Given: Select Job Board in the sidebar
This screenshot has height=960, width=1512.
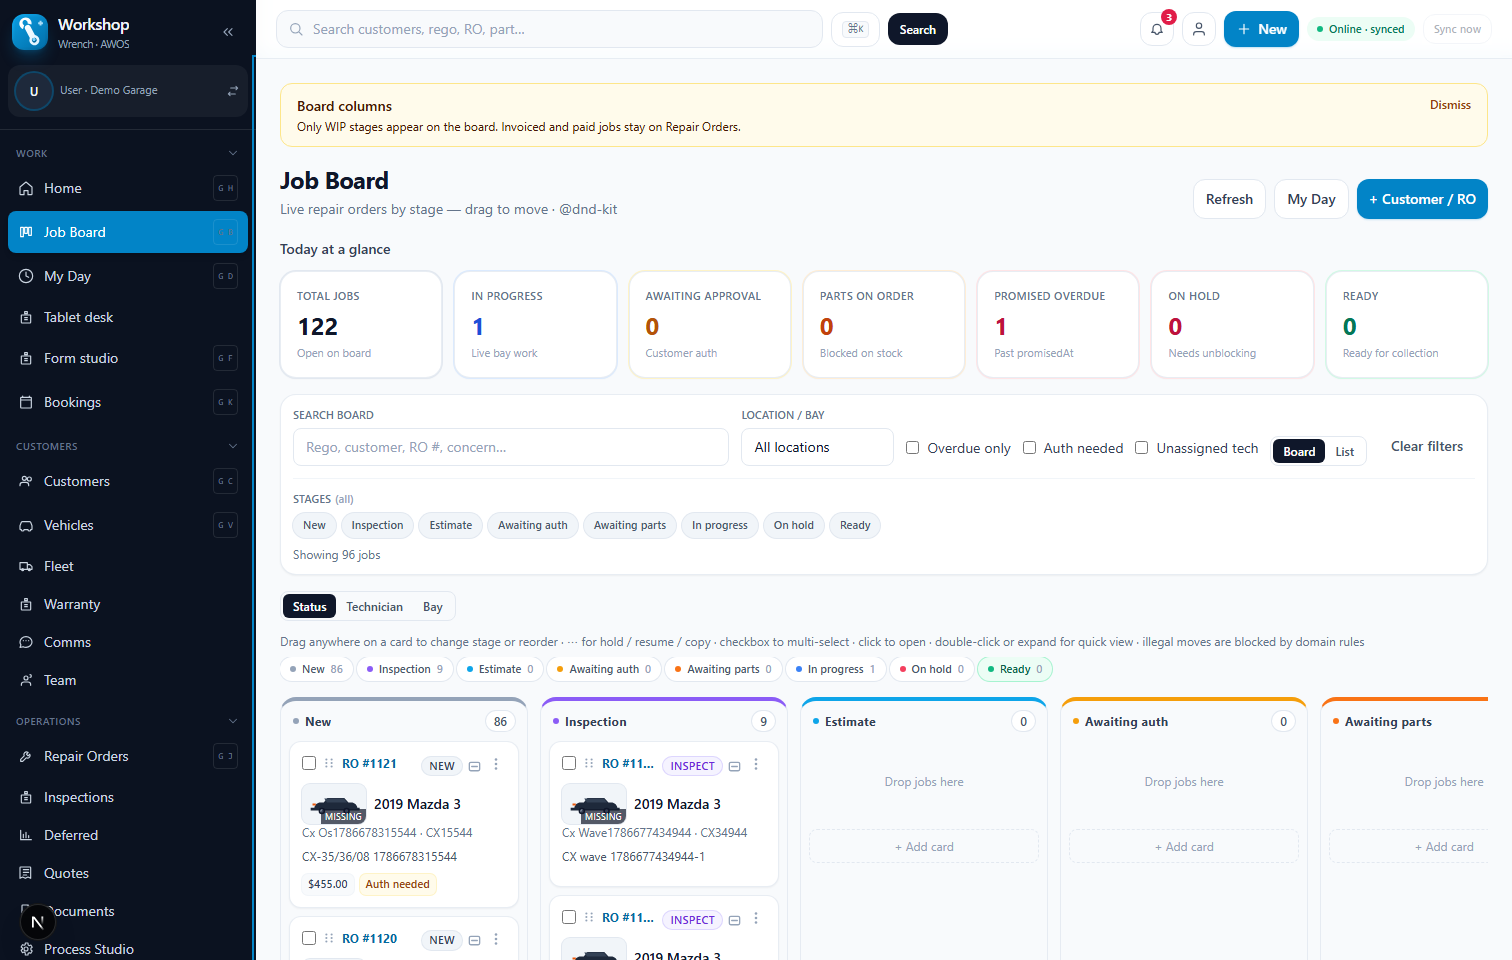Looking at the screenshot, I should tap(128, 232).
